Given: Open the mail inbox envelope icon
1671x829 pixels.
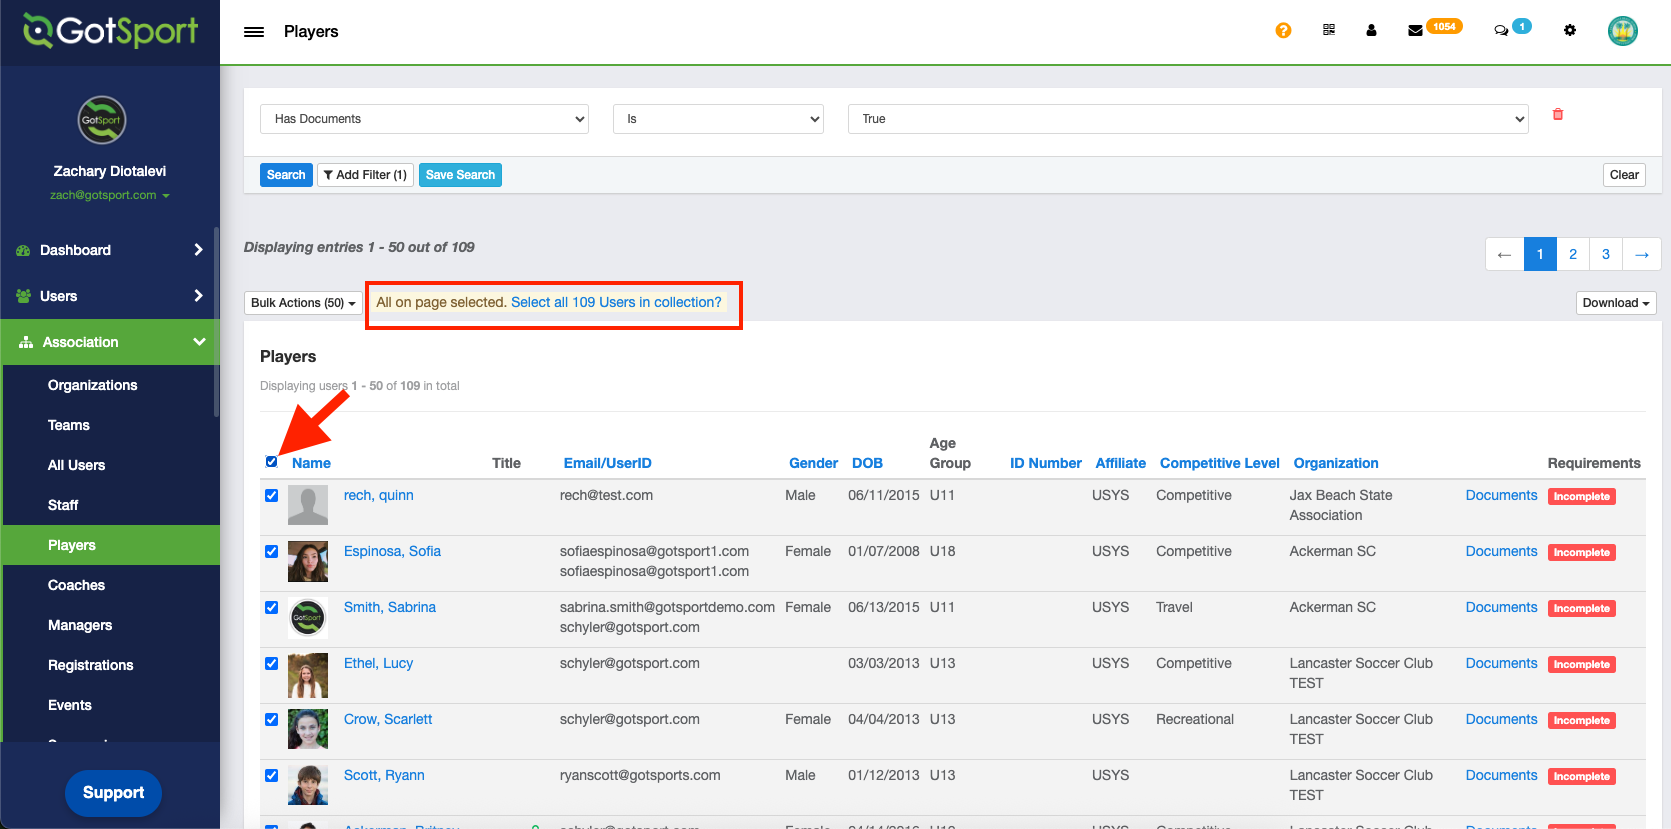Looking at the screenshot, I should point(1415,31).
